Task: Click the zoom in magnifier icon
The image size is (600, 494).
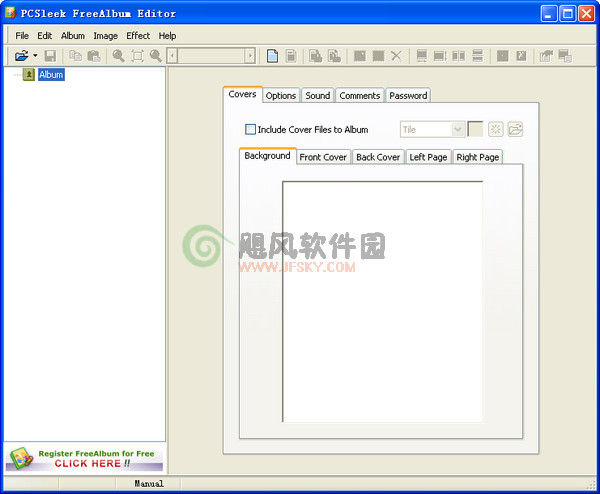Action: point(118,56)
